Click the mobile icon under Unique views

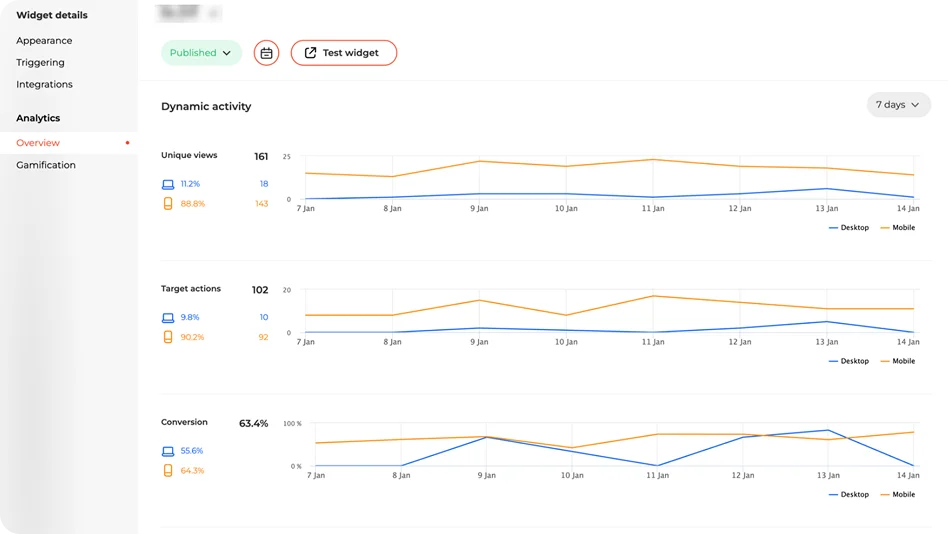168,203
